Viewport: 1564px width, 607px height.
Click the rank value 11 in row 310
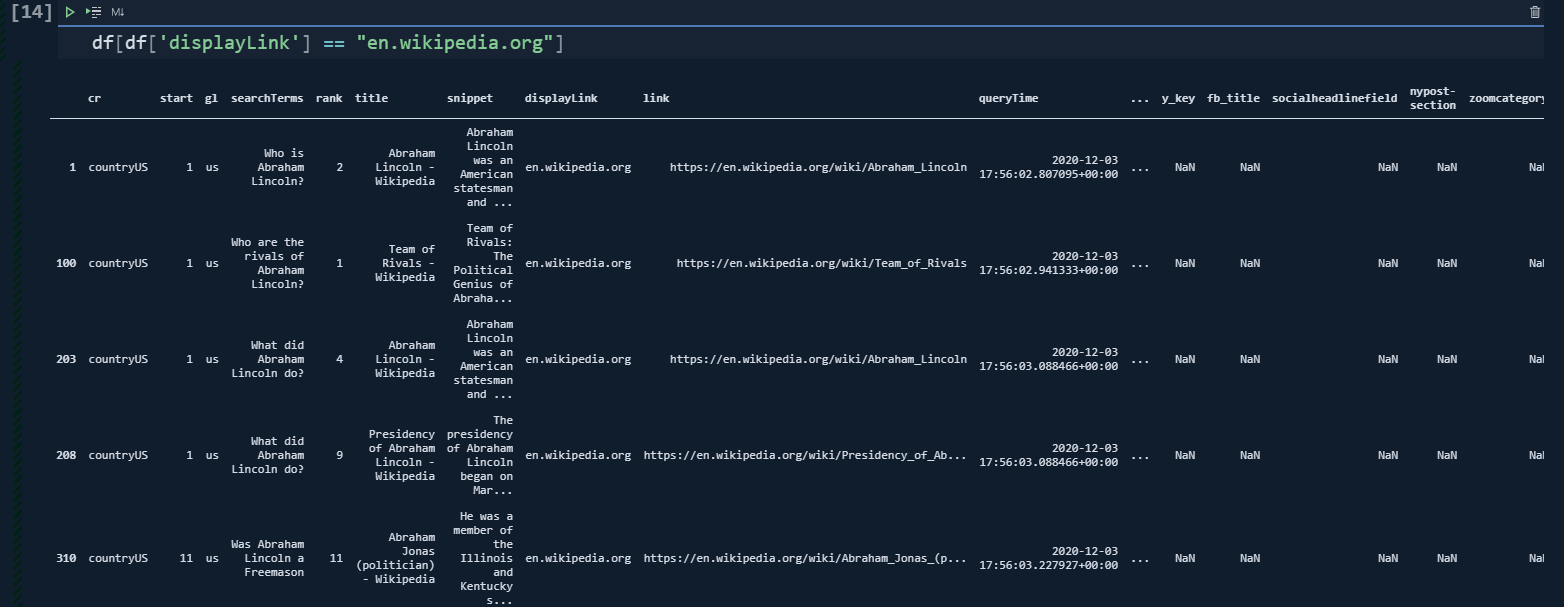tap(336, 558)
